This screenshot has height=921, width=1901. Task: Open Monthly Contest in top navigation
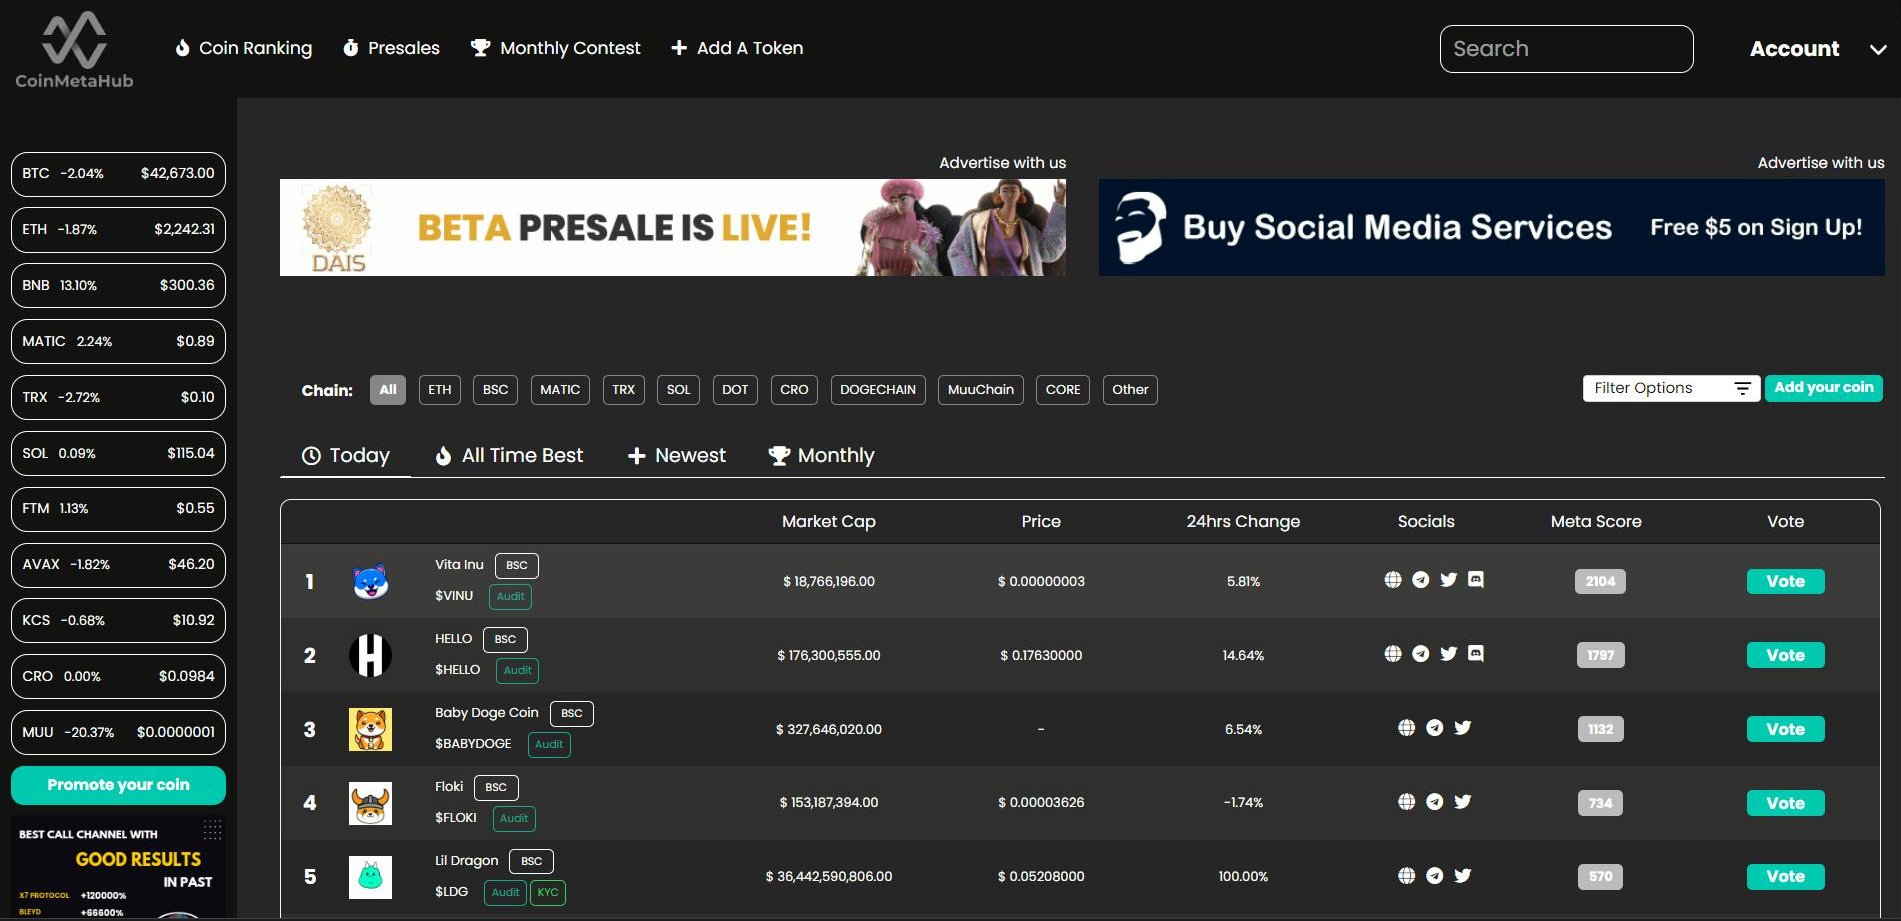pyautogui.click(x=556, y=48)
